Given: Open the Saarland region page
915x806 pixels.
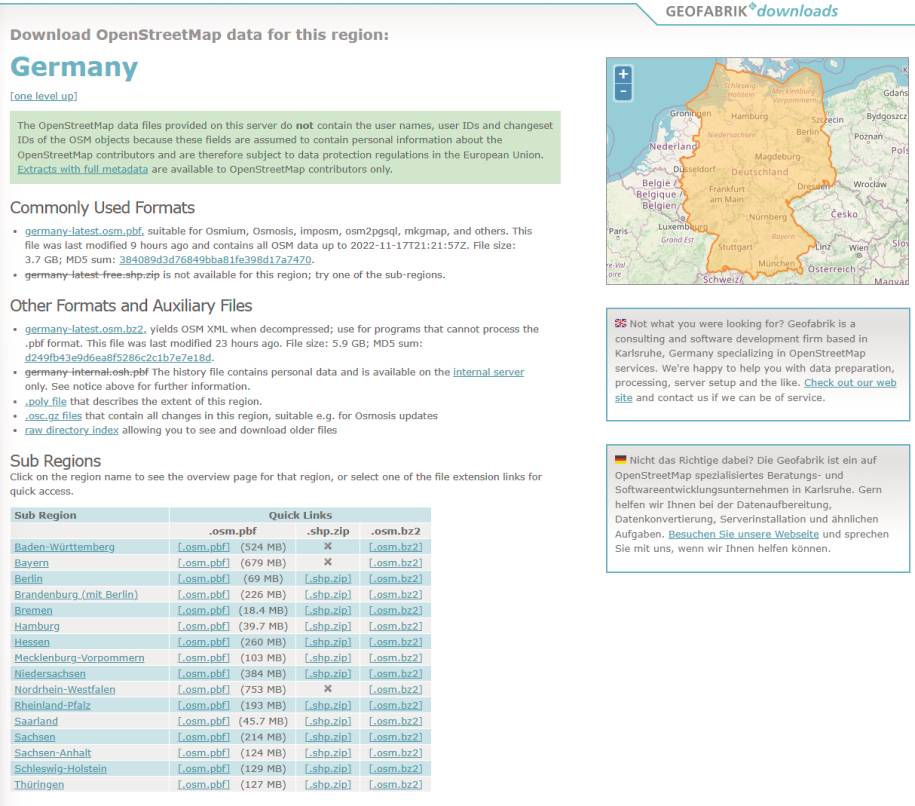Looking at the screenshot, I should pos(36,721).
